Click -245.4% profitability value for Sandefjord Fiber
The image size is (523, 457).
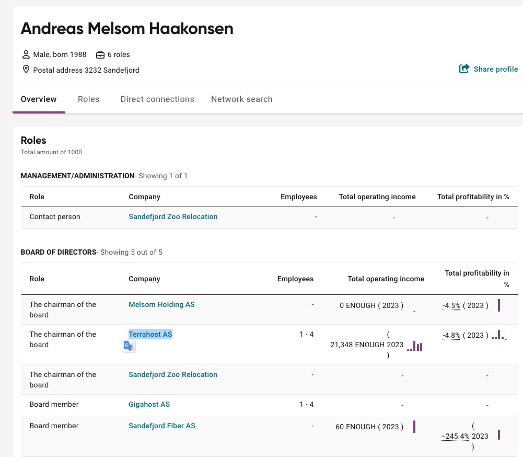point(455,436)
